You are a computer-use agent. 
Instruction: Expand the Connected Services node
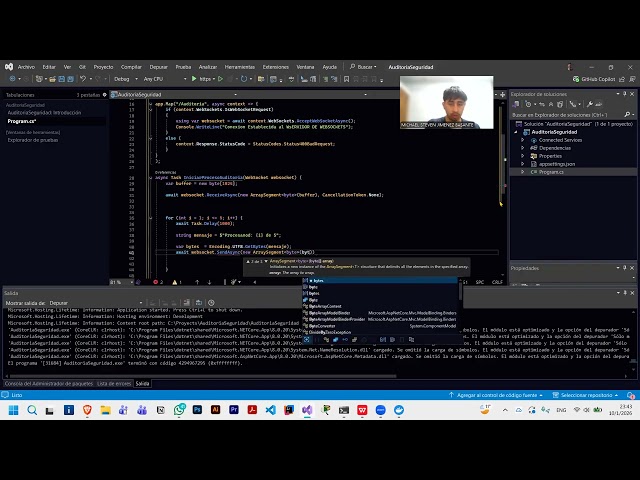(522, 140)
